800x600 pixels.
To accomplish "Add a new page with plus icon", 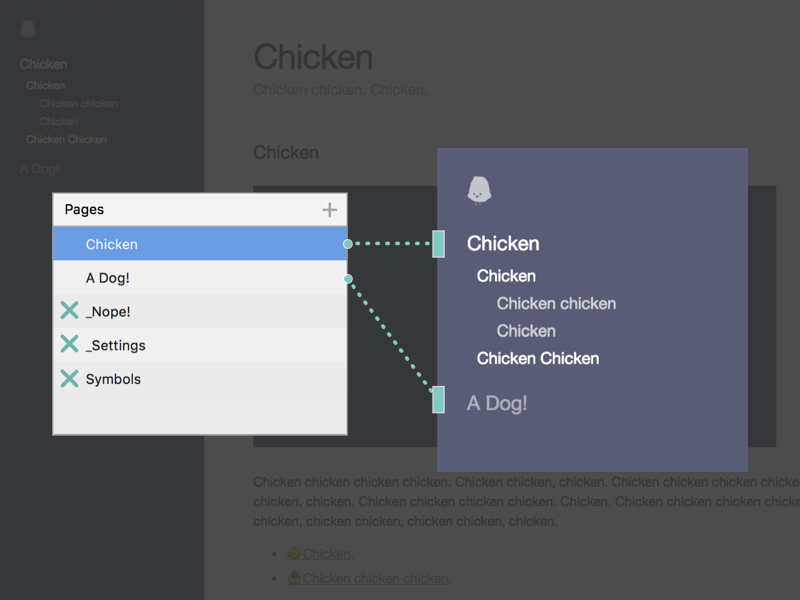I will coord(330,210).
